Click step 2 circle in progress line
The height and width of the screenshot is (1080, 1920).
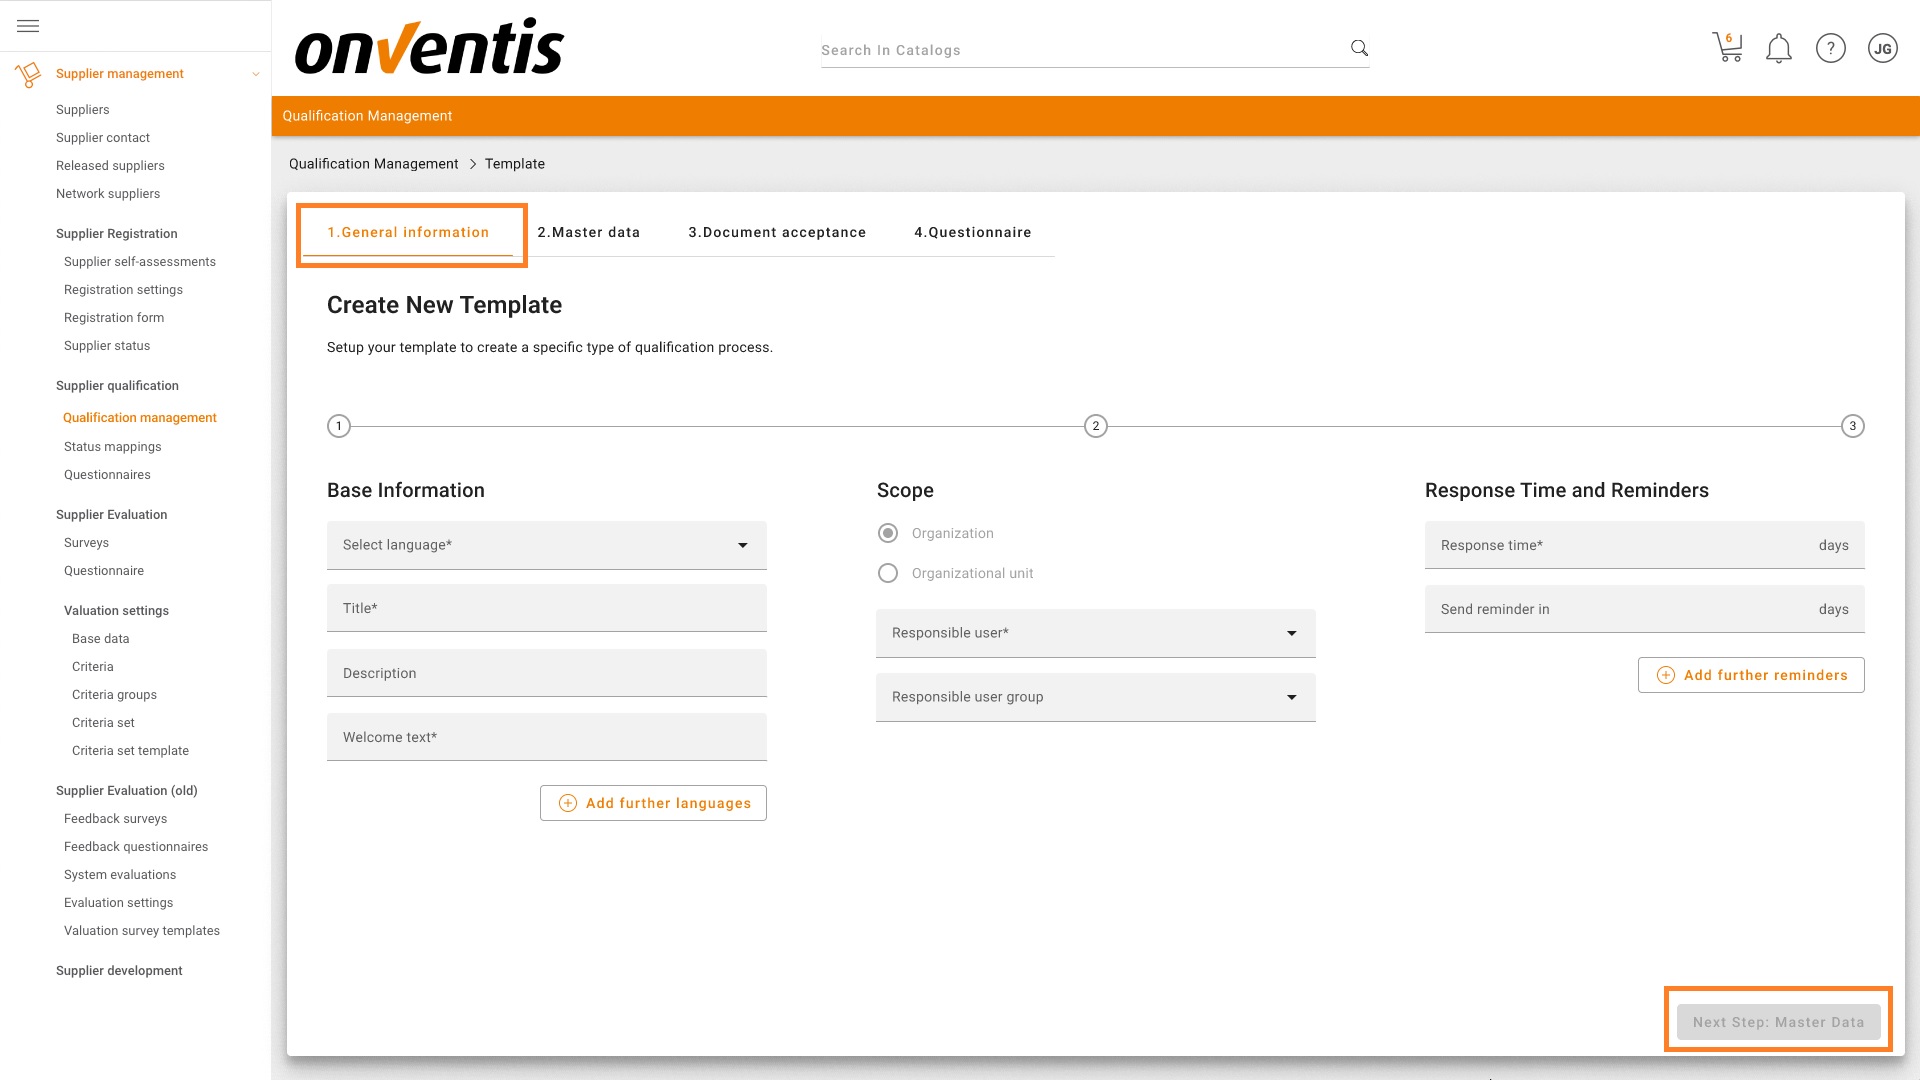1095,426
